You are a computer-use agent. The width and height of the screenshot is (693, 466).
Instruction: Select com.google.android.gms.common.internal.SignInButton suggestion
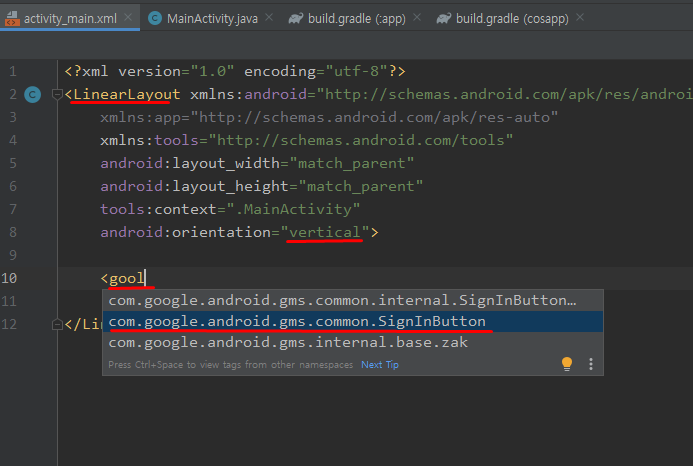pyautogui.click(x=353, y=301)
